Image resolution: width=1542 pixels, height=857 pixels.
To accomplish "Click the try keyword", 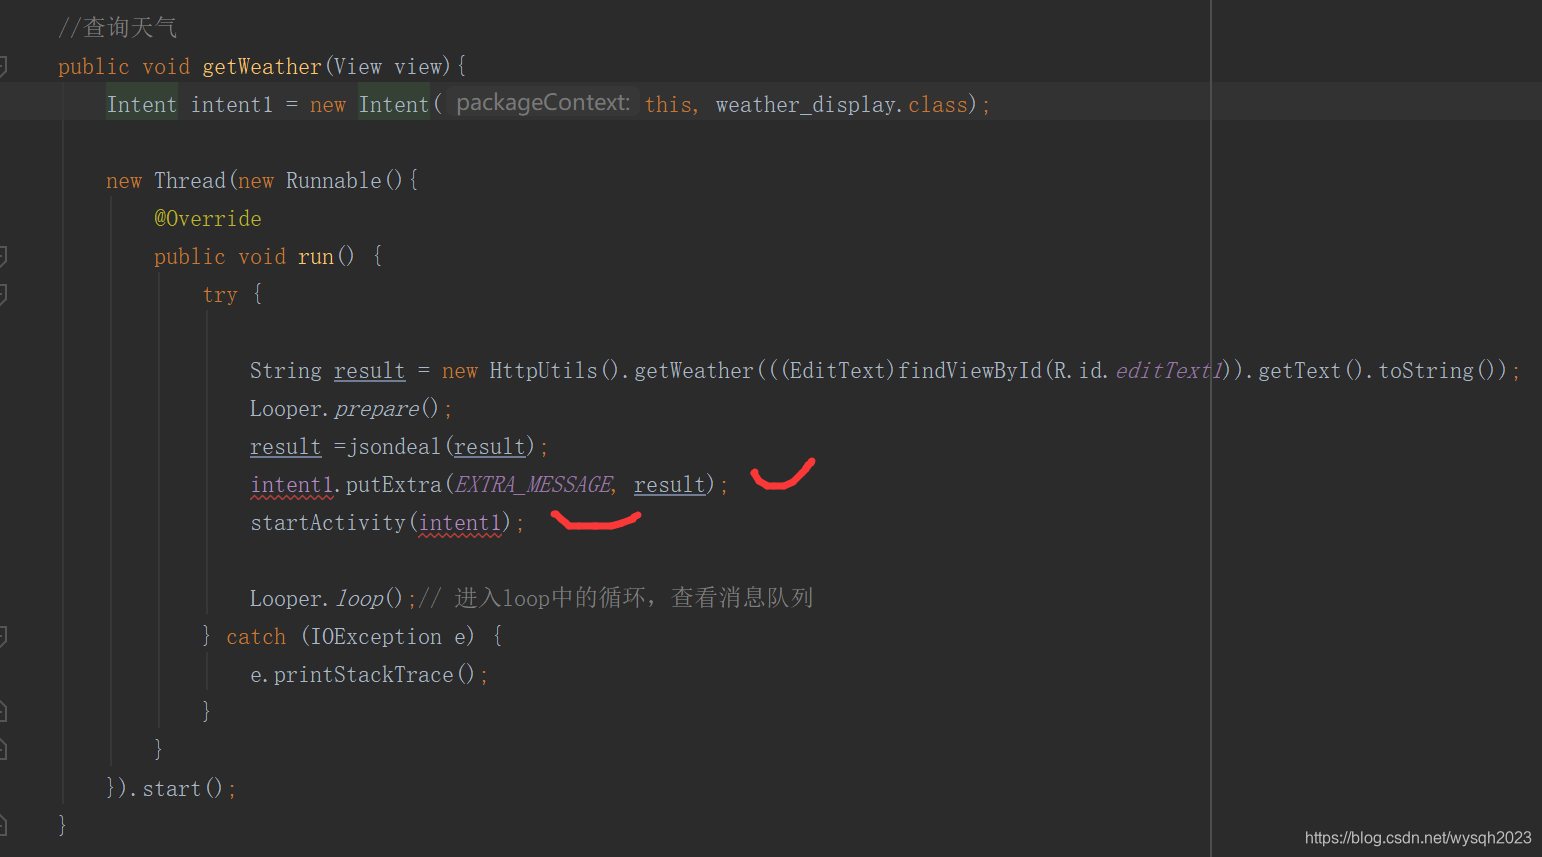I will (220, 295).
